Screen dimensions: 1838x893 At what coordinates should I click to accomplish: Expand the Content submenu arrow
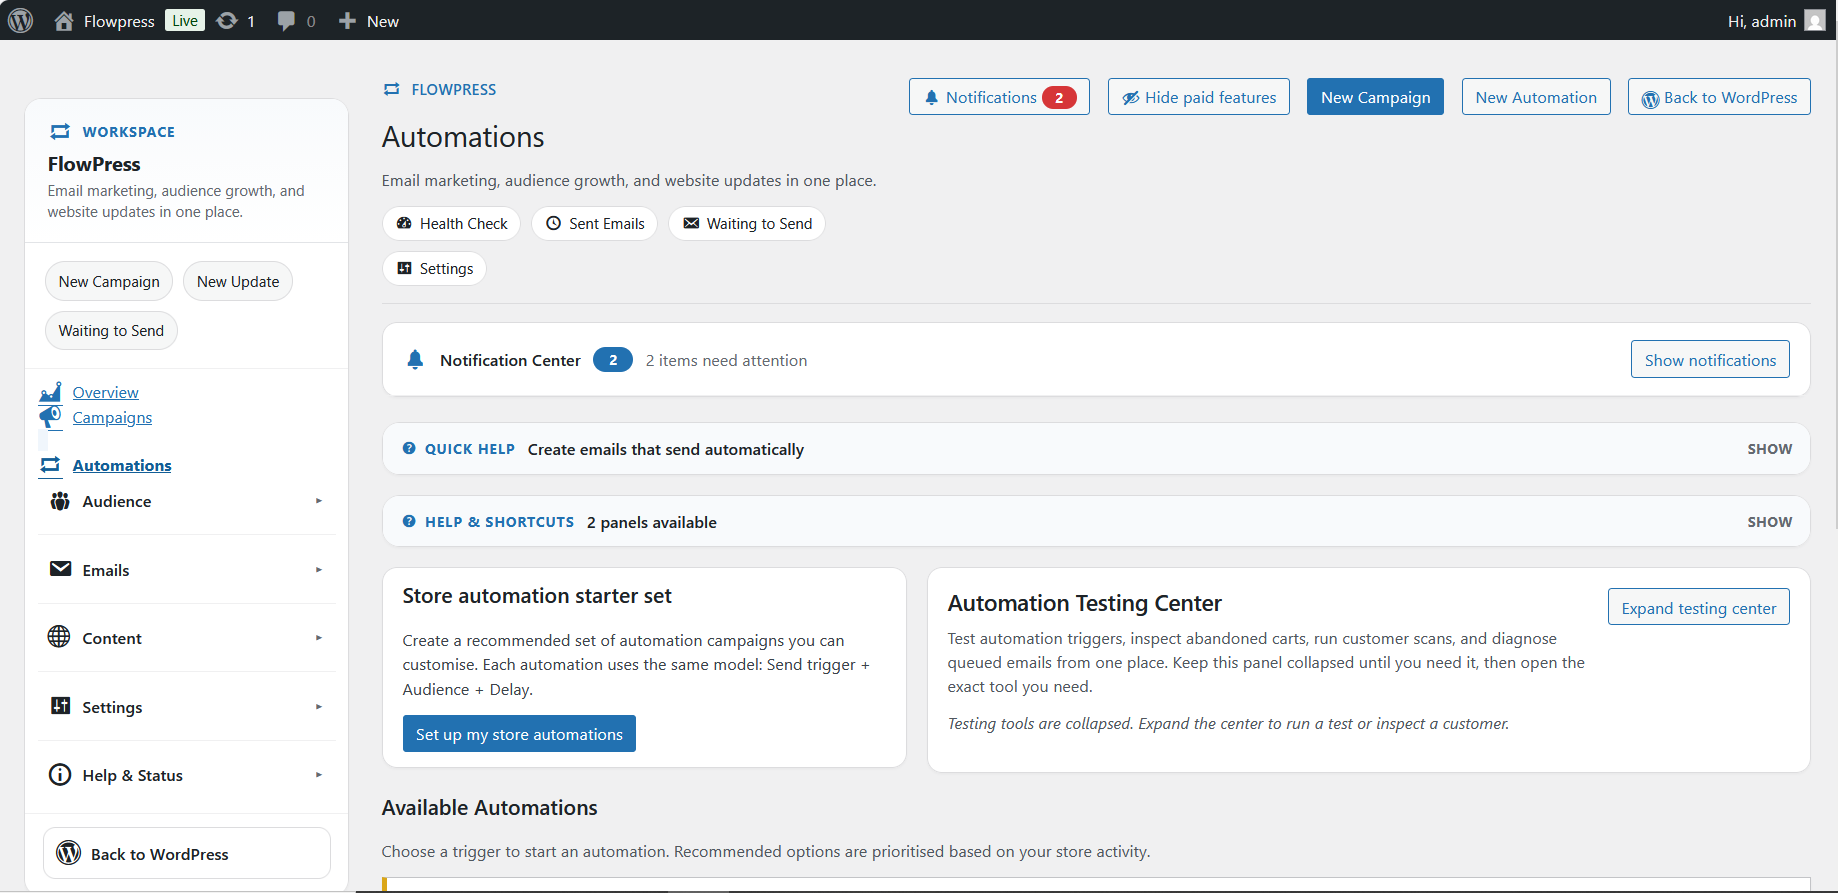point(319,638)
